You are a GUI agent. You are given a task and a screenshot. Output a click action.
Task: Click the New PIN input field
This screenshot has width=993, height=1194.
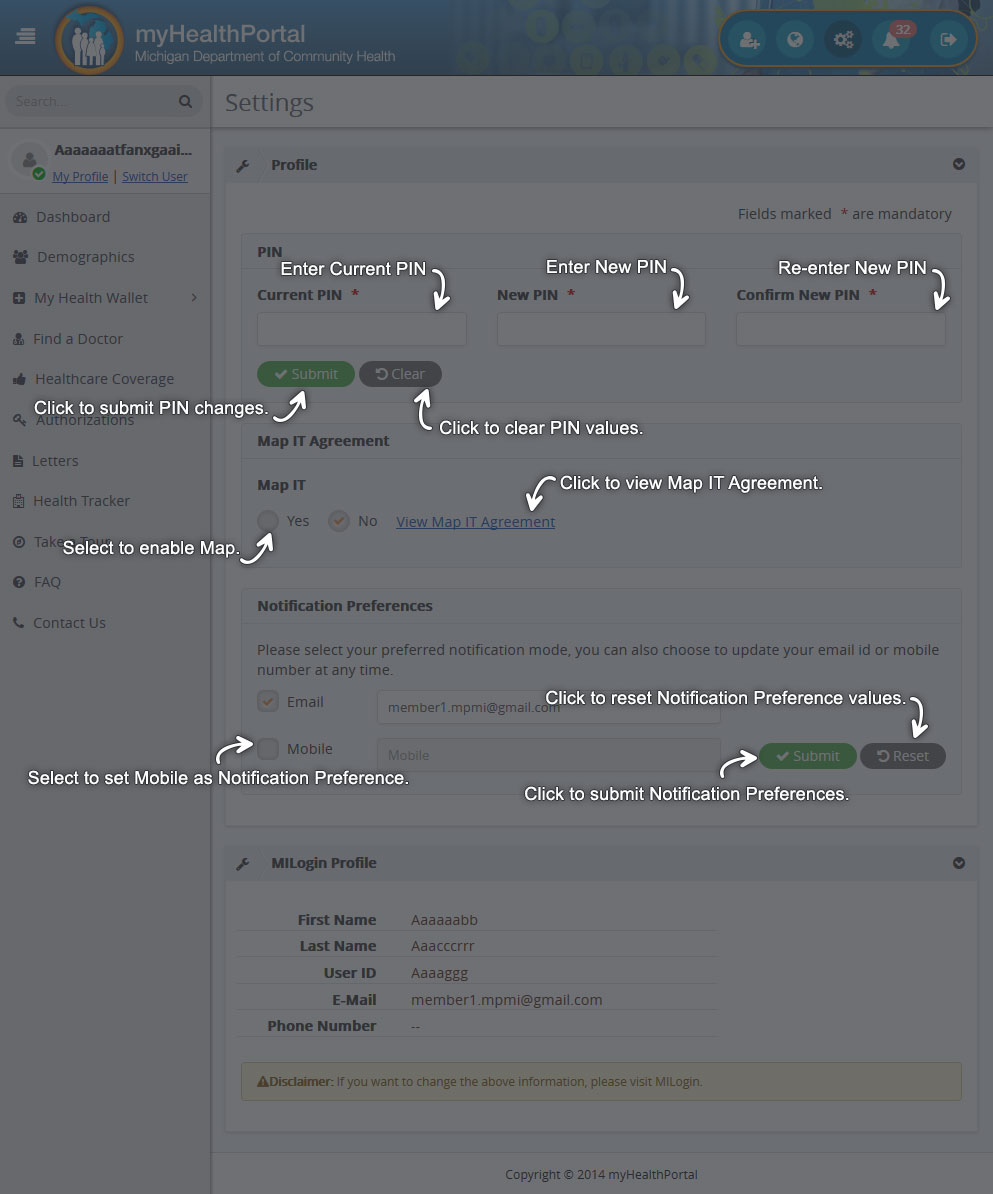click(x=602, y=330)
